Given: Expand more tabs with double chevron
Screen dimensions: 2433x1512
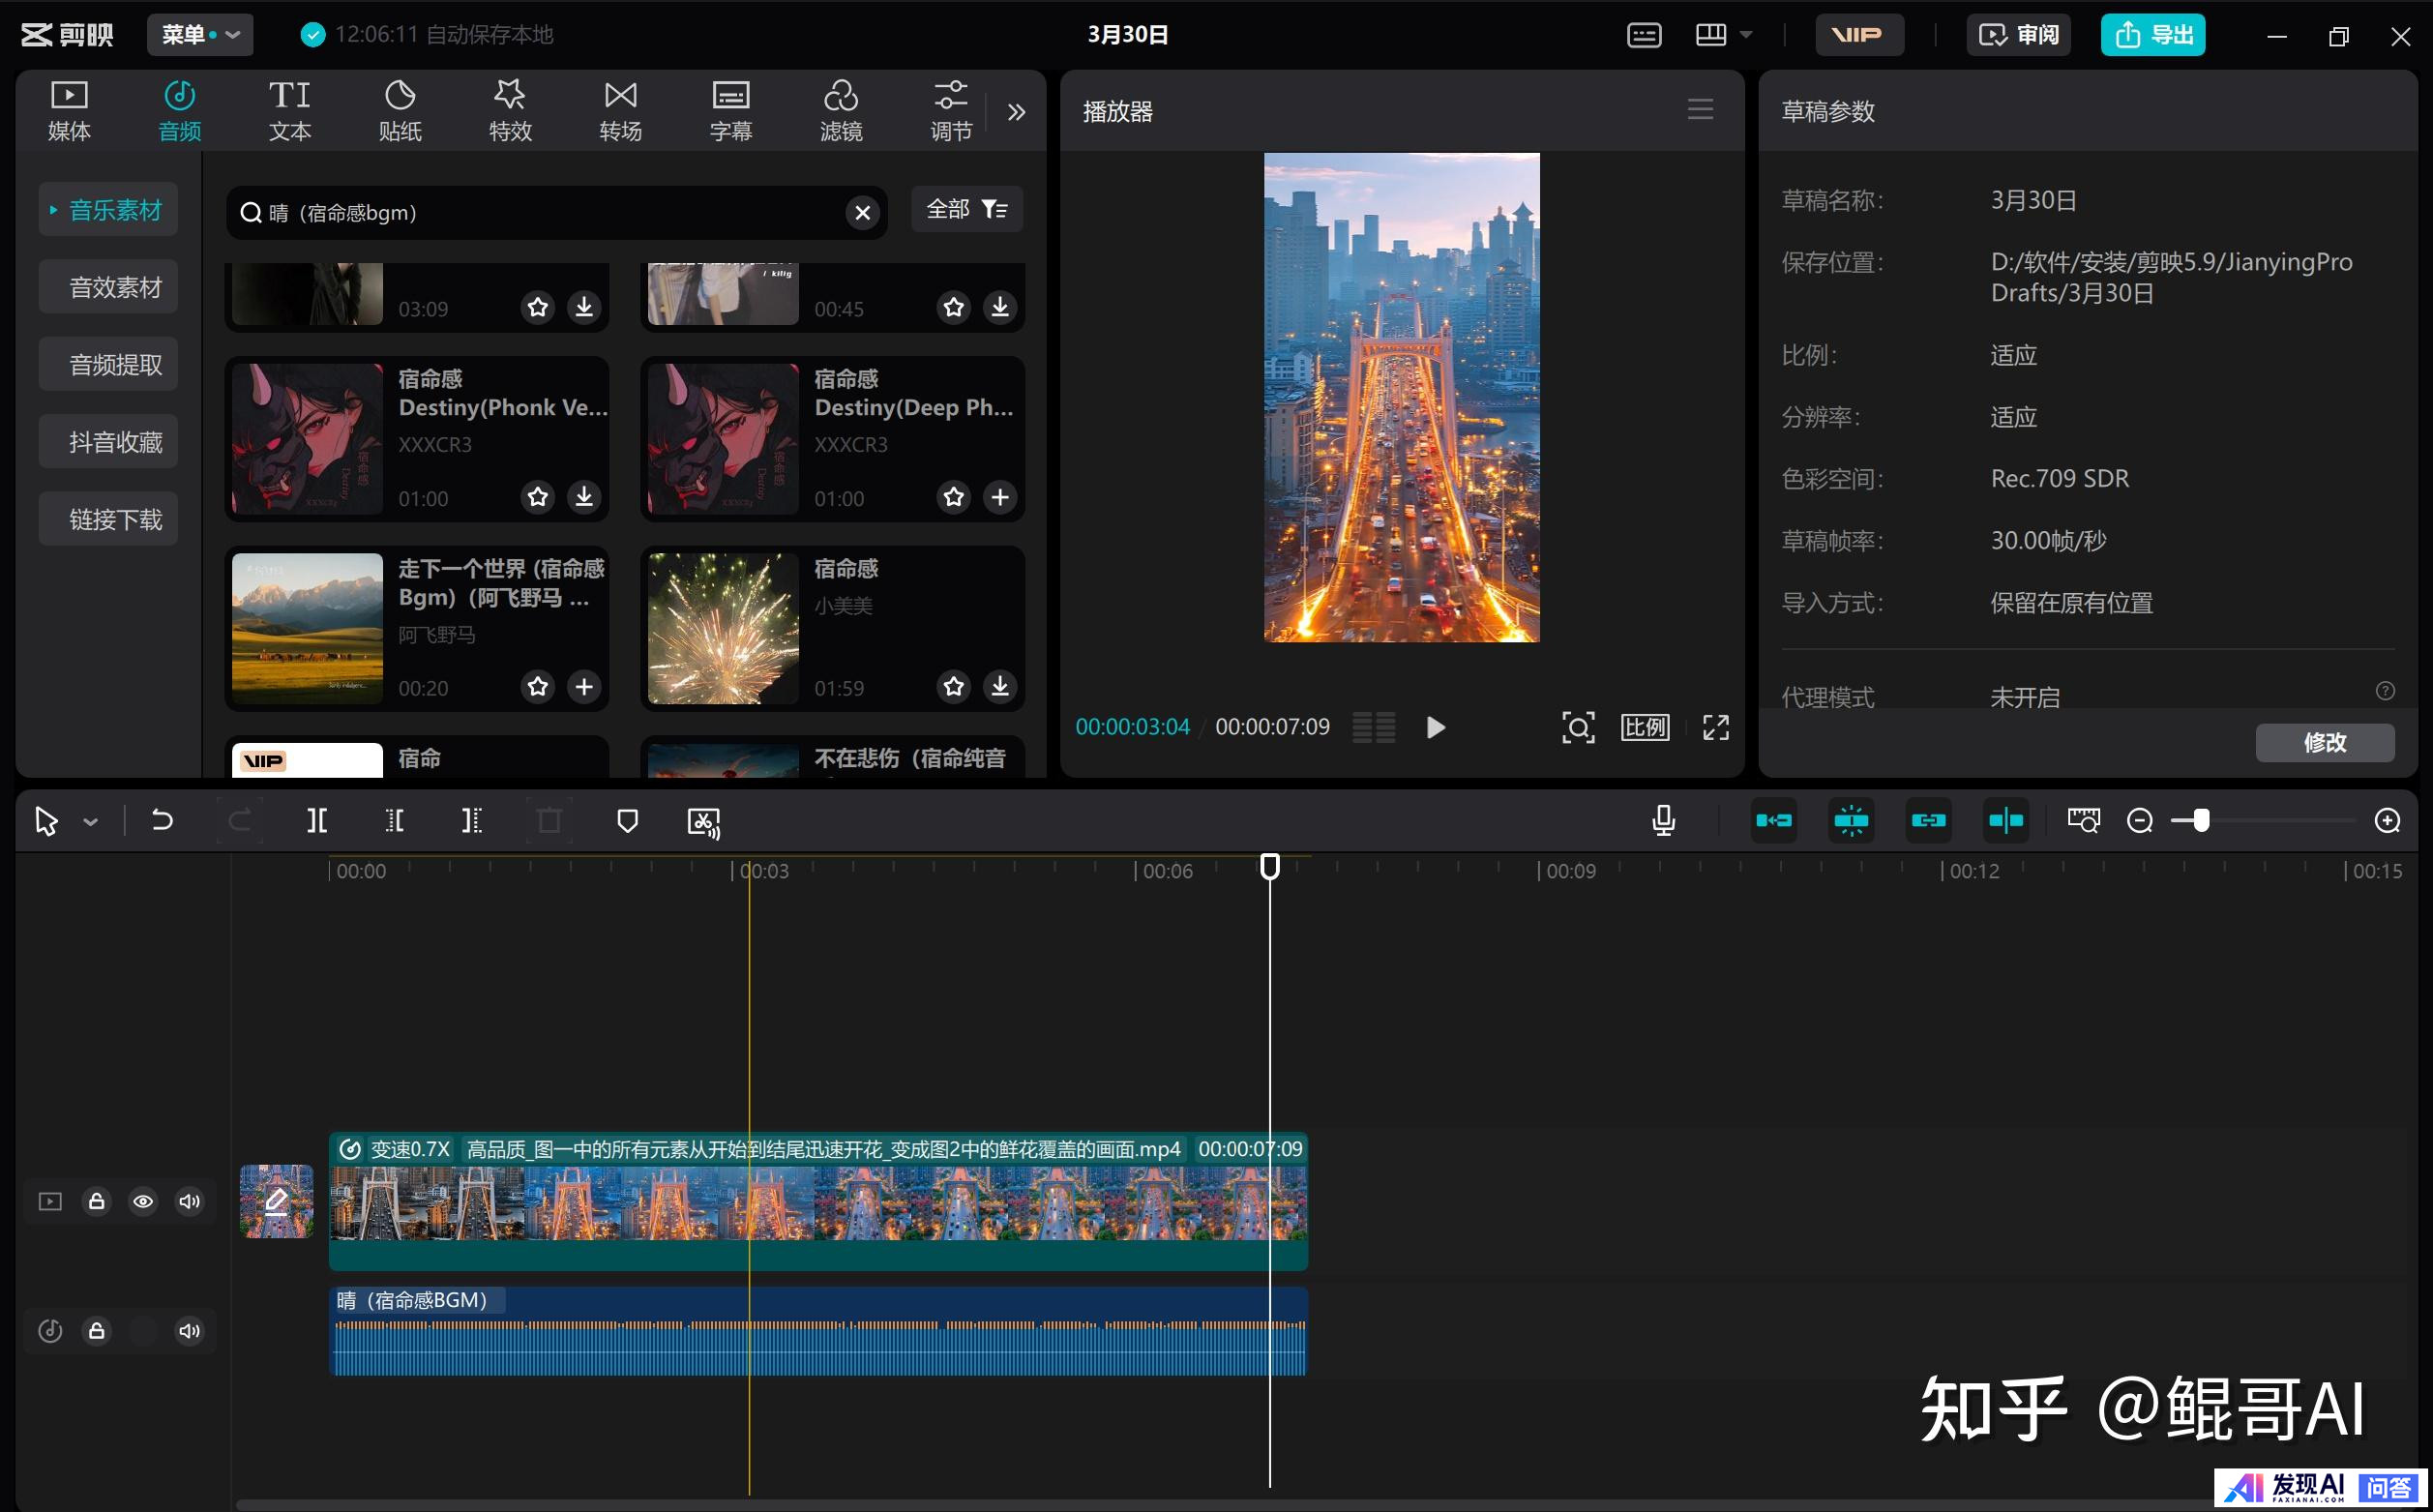Looking at the screenshot, I should point(1016,112).
